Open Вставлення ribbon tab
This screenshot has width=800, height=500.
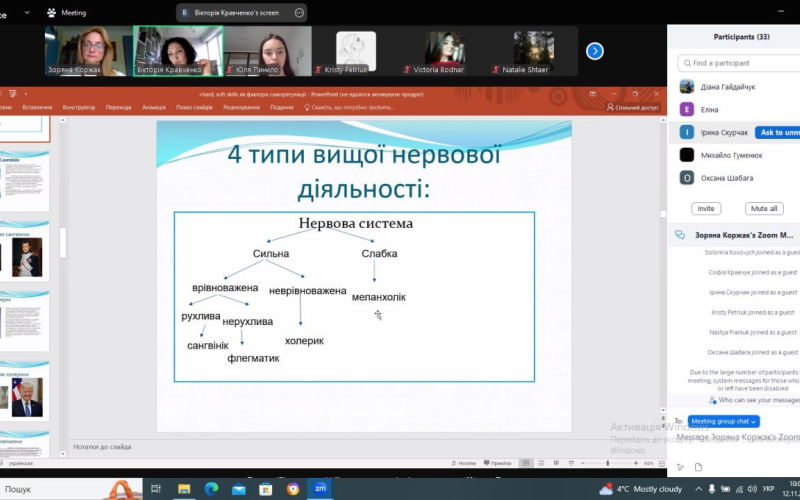coord(37,107)
